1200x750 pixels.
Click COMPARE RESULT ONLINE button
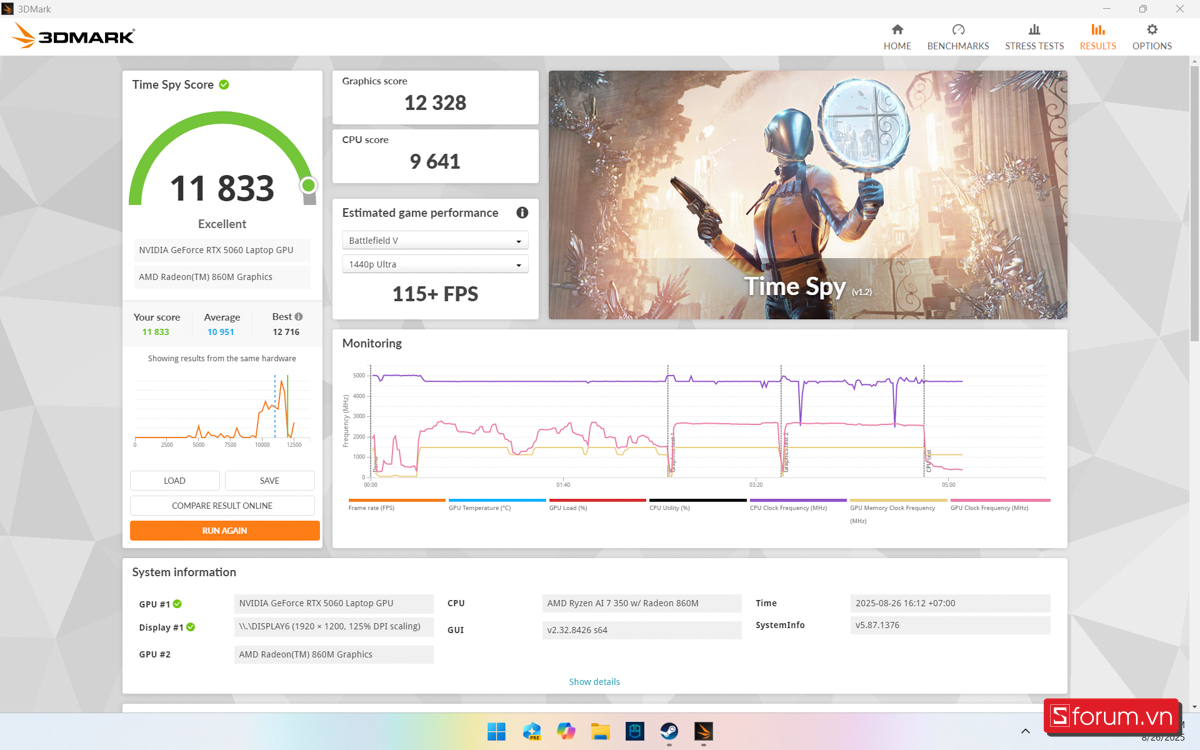click(222, 506)
